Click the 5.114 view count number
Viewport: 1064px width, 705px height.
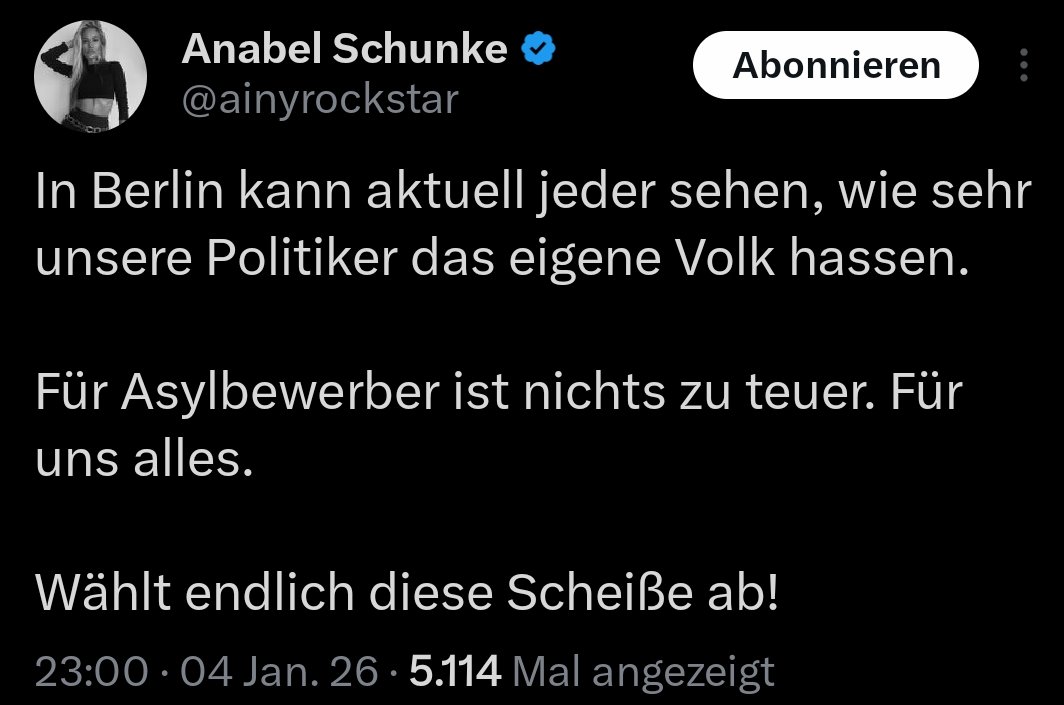tap(455, 671)
